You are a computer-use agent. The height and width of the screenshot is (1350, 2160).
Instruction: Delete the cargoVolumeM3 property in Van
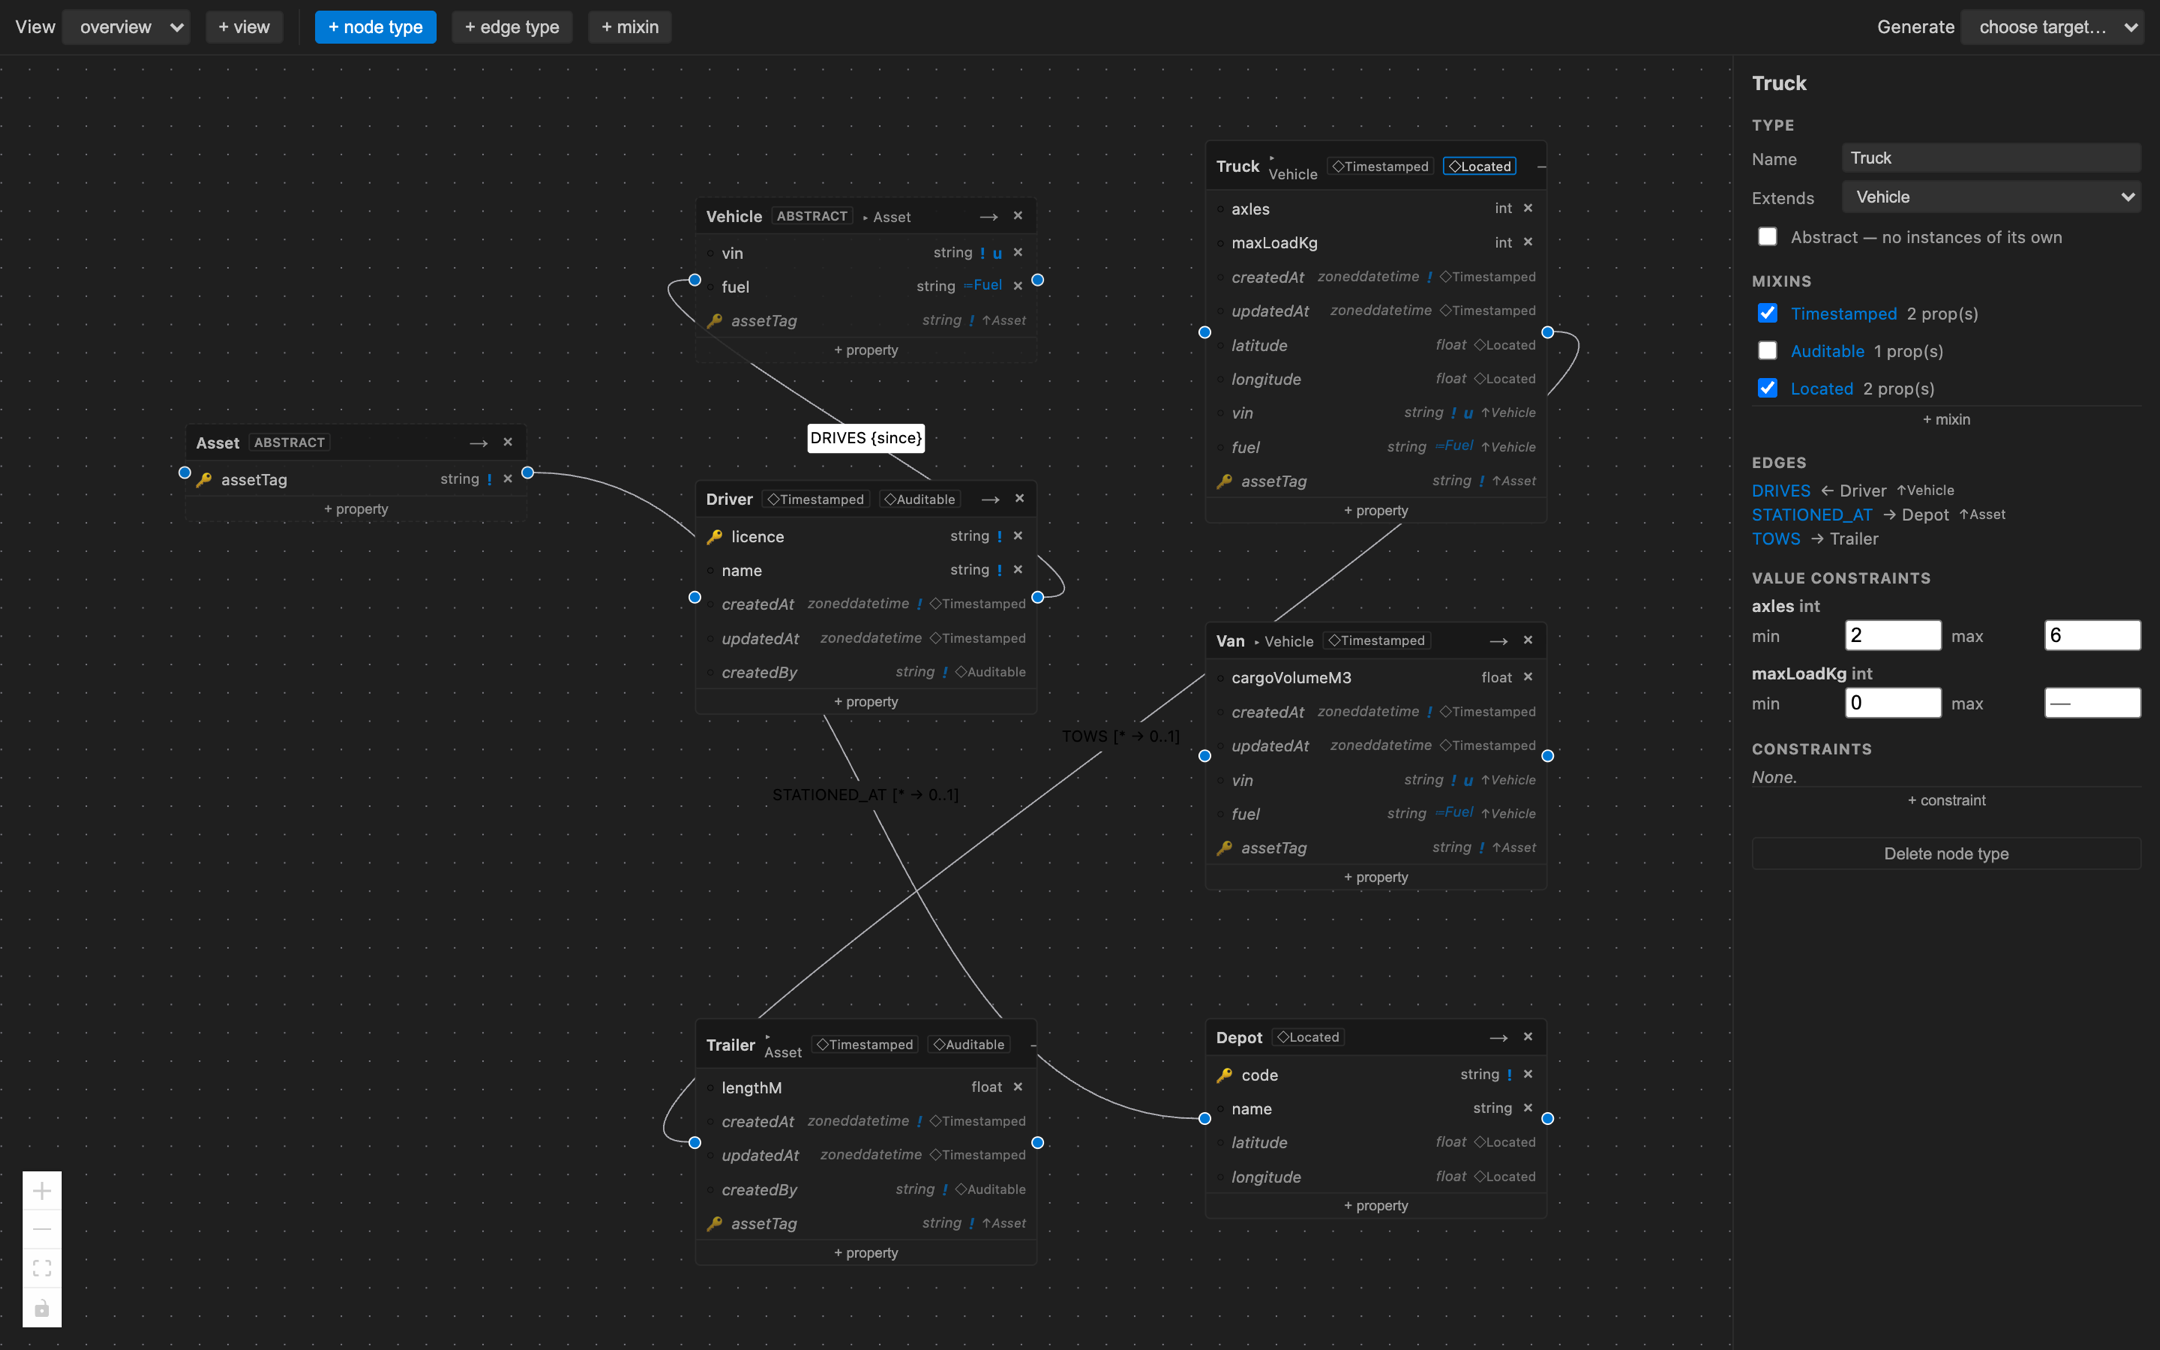(x=1528, y=677)
